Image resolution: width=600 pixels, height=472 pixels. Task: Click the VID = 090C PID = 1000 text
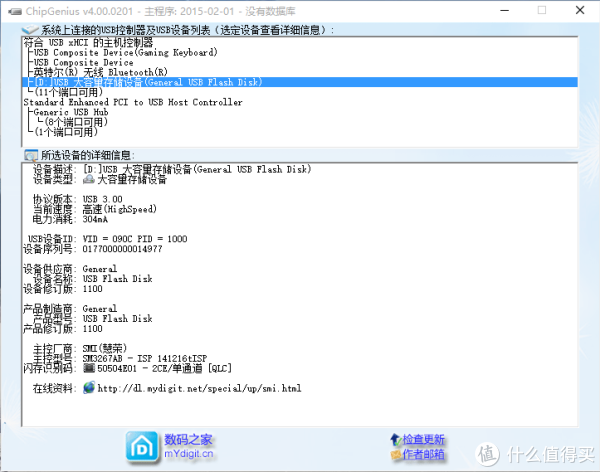[x=135, y=239]
